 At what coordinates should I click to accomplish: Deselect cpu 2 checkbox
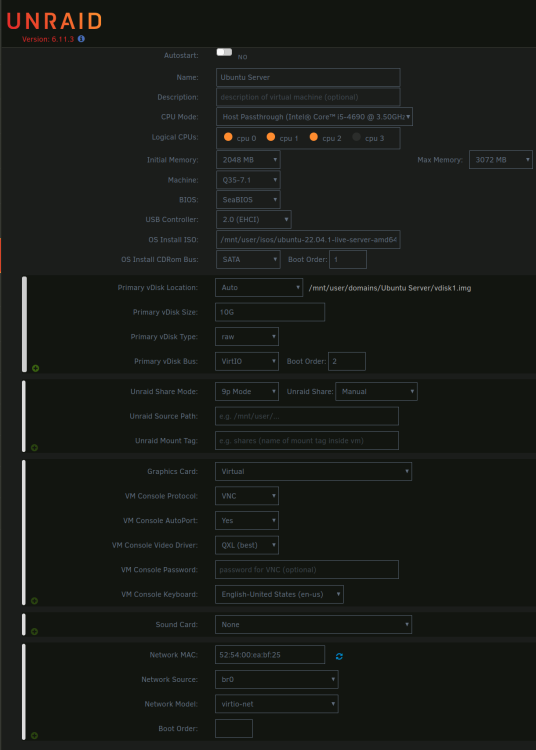[x=314, y=137]
